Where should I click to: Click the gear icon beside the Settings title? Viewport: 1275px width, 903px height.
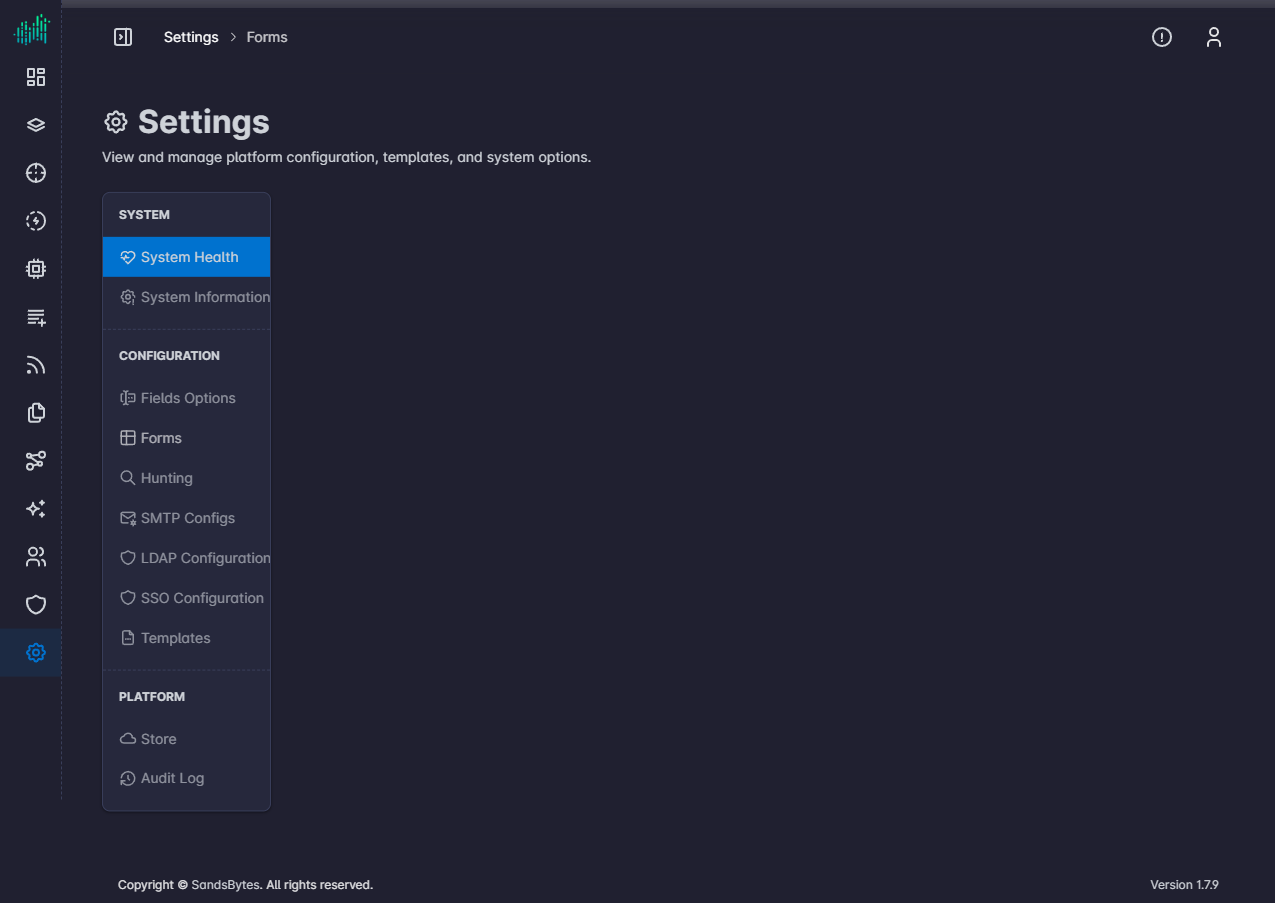click(116, 122)
